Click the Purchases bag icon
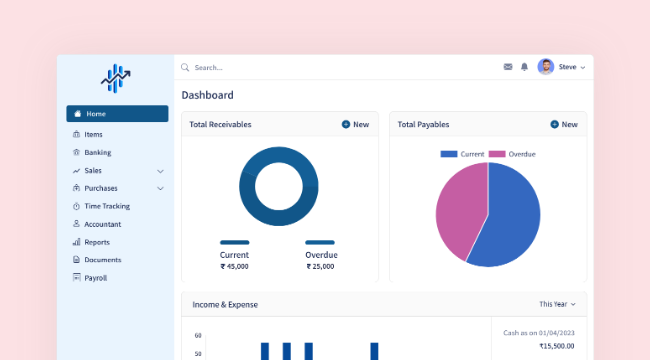 pyautogui.click(x=76, y=188)
